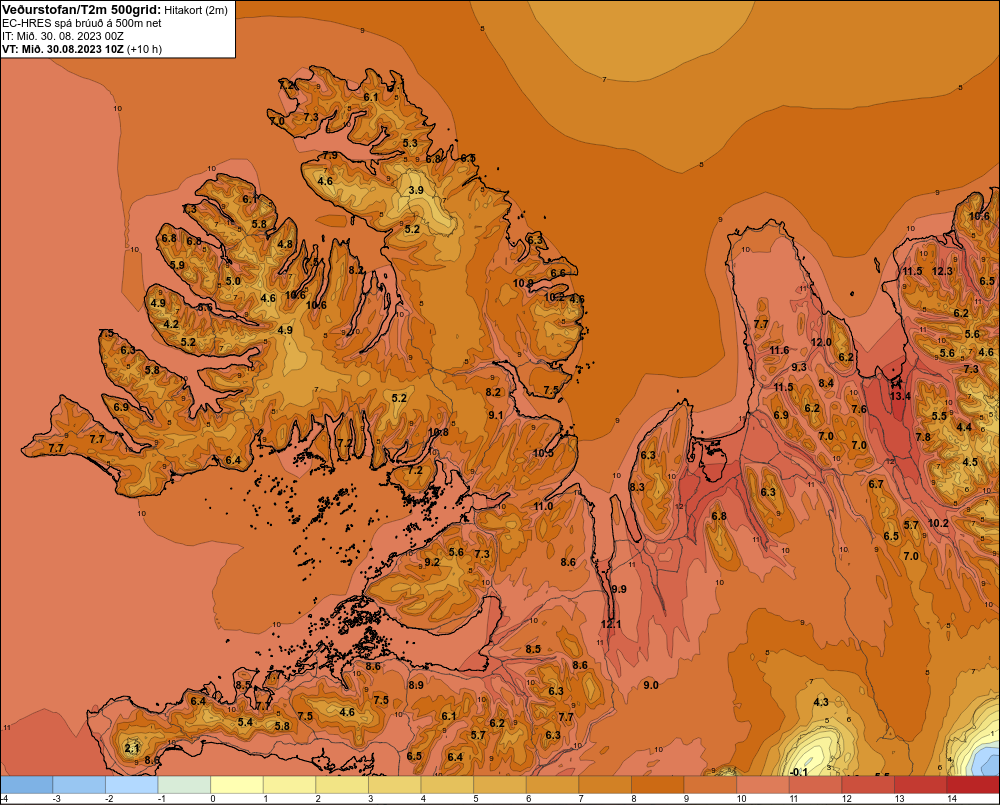1000x805 pixels.
Task: Click the 5.9 temperature value
Action: click(177, 265)
